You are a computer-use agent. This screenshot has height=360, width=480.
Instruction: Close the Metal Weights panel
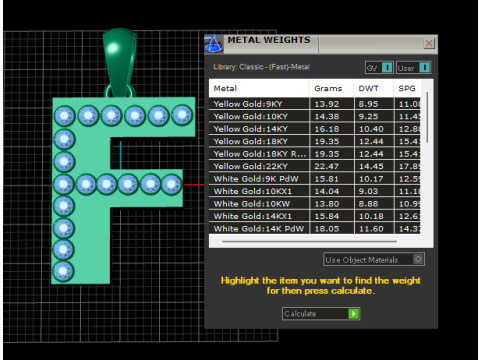coord(429,43)
